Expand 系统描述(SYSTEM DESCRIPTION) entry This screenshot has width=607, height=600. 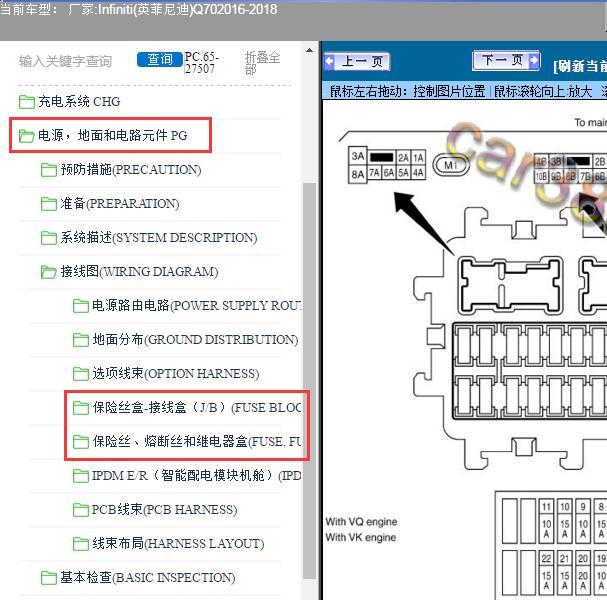(159, 238)
